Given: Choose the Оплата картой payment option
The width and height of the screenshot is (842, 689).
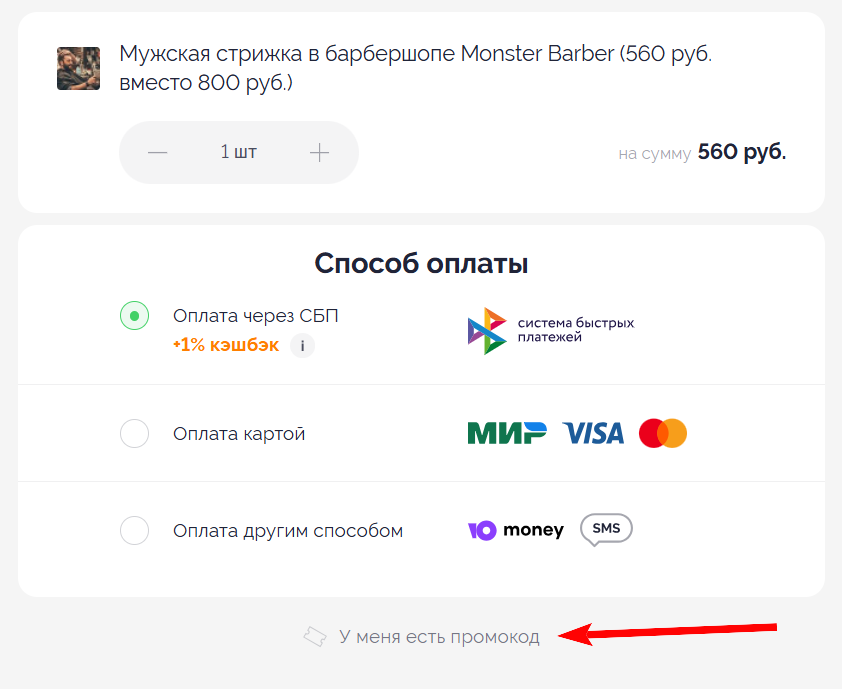Looking at the screenshot, I should pos(134,433).
